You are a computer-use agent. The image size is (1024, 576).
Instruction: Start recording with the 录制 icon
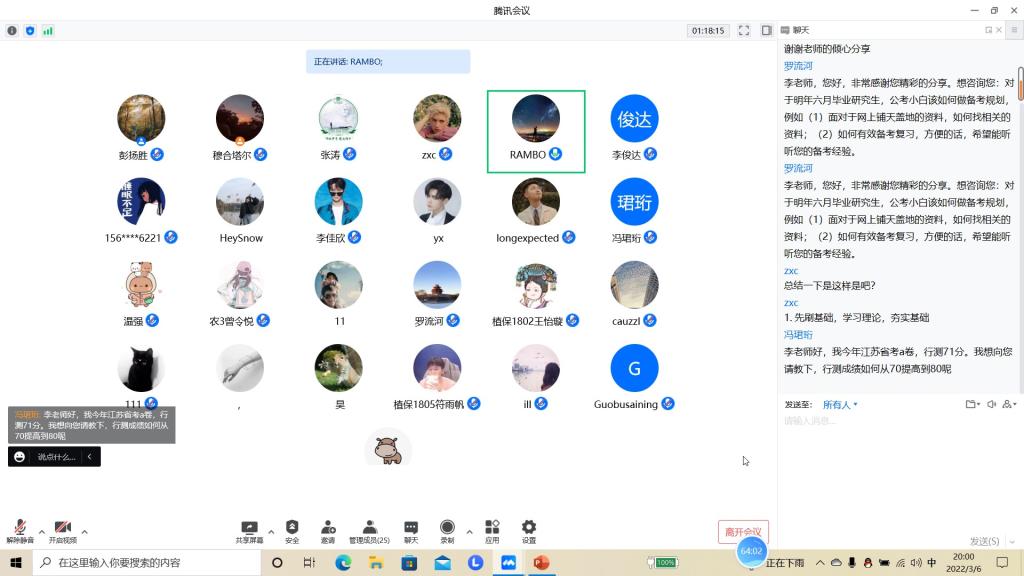pos(447,531)
